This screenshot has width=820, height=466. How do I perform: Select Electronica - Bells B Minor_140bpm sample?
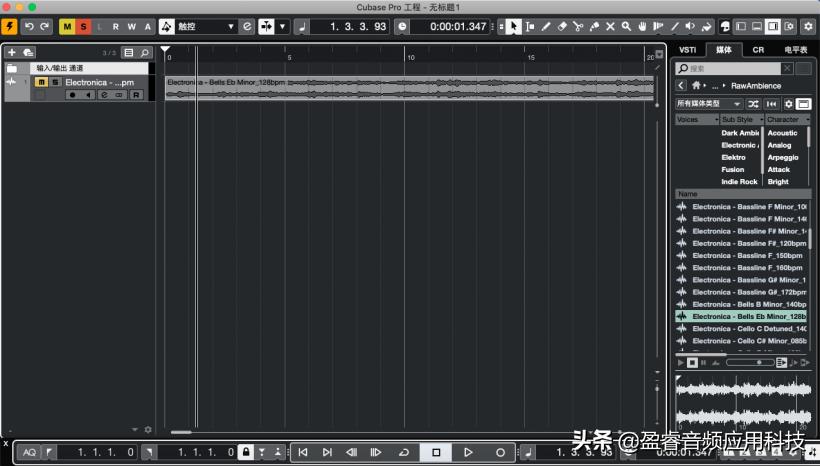743,304
